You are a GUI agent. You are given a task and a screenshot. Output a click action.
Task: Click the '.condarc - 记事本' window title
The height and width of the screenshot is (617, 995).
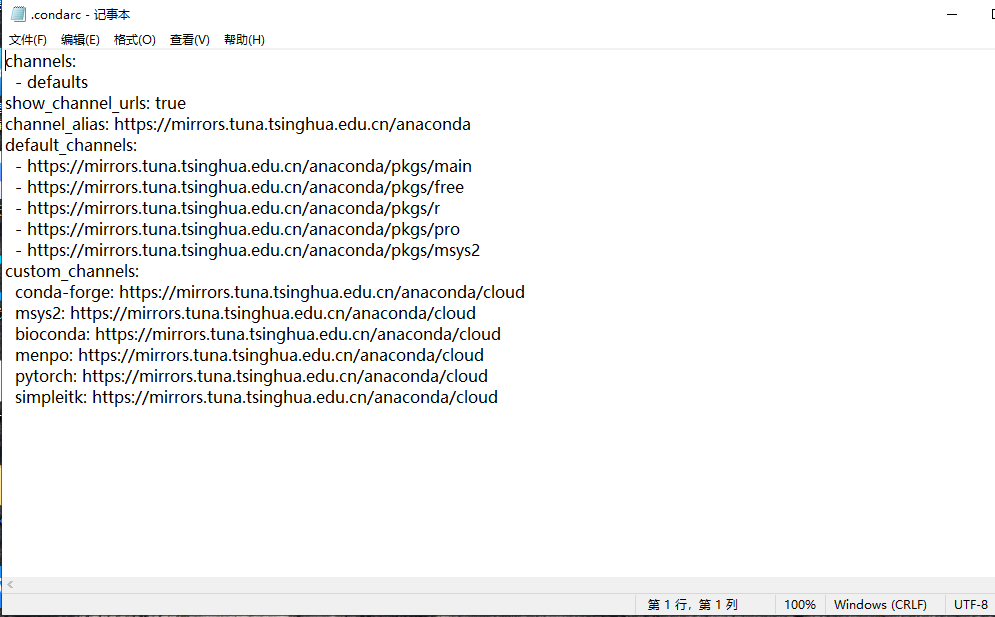81,14
